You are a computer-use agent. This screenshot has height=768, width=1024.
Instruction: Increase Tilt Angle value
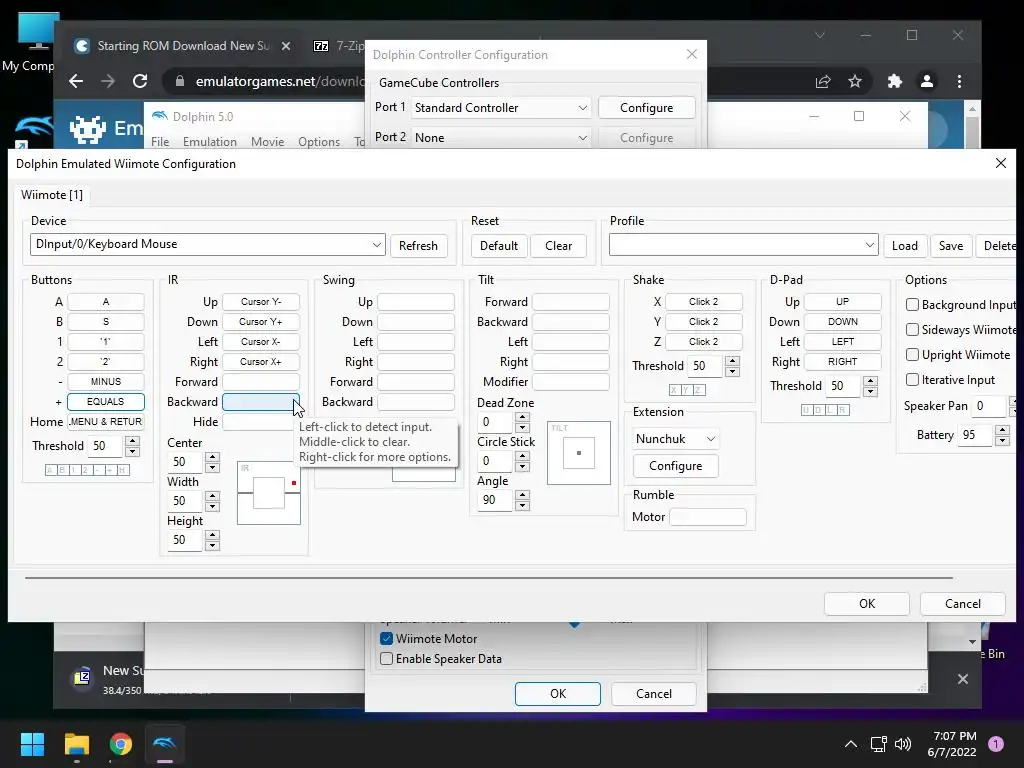click(x=522, y=495)
